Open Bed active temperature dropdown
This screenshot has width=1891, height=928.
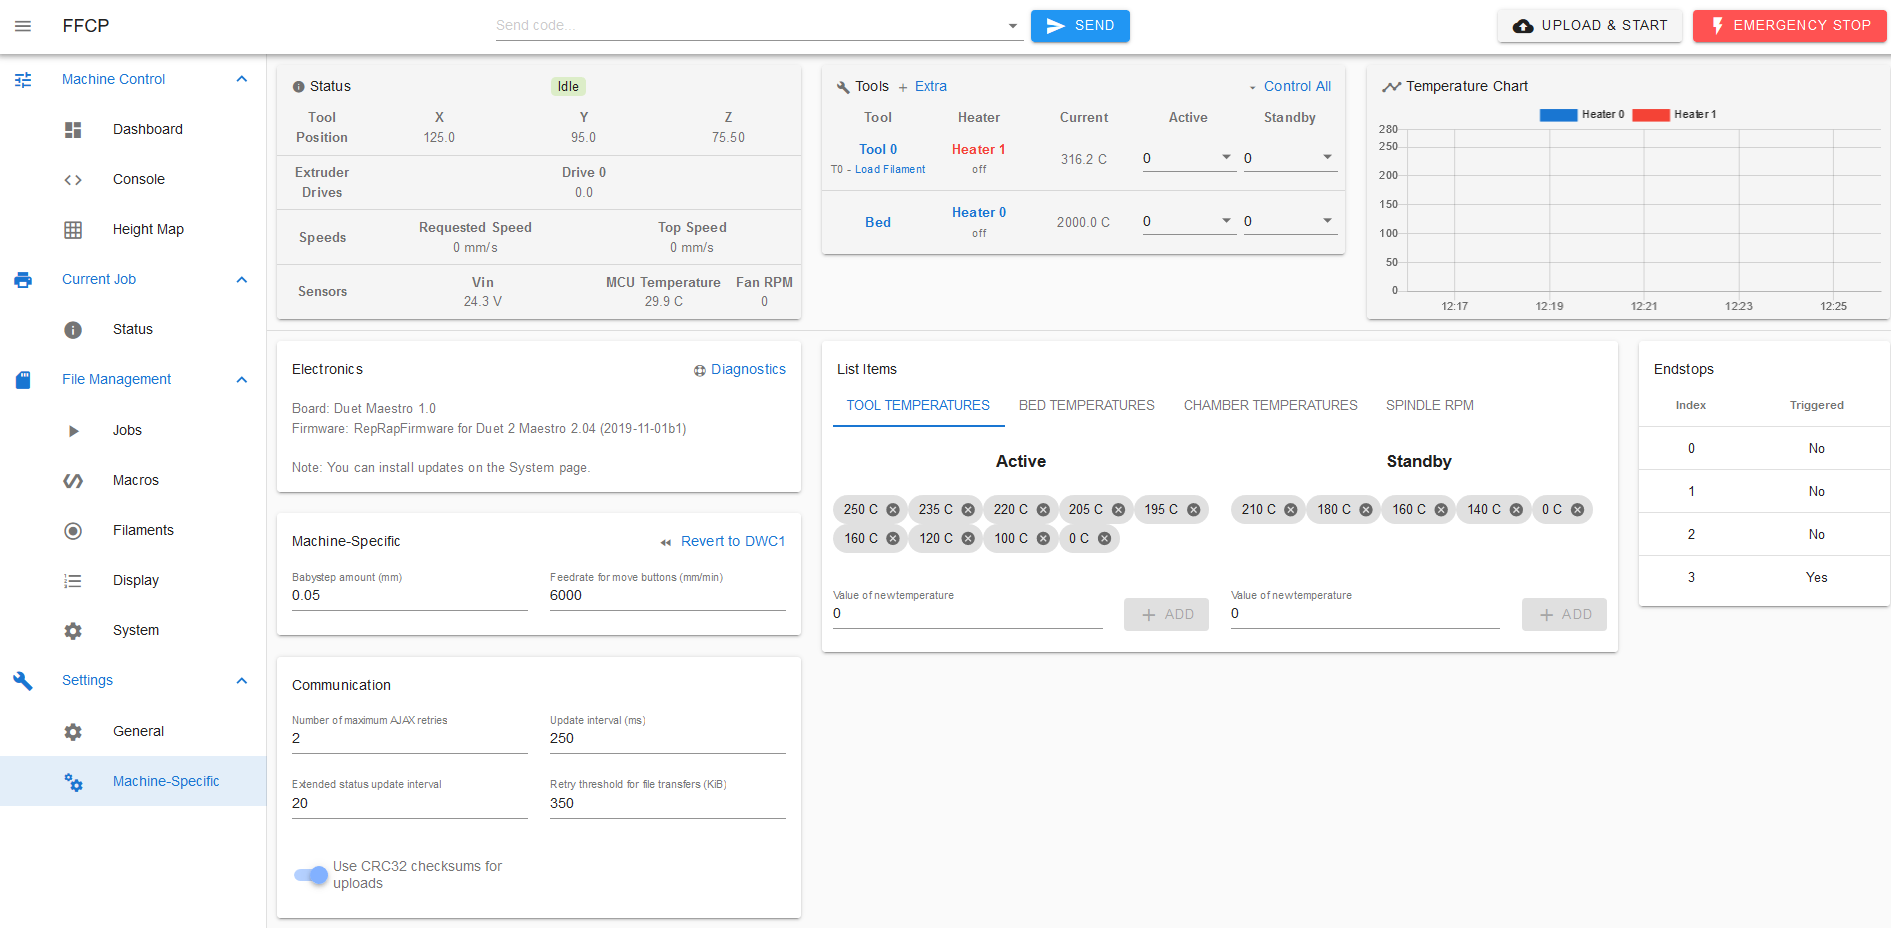point(1226,221)
